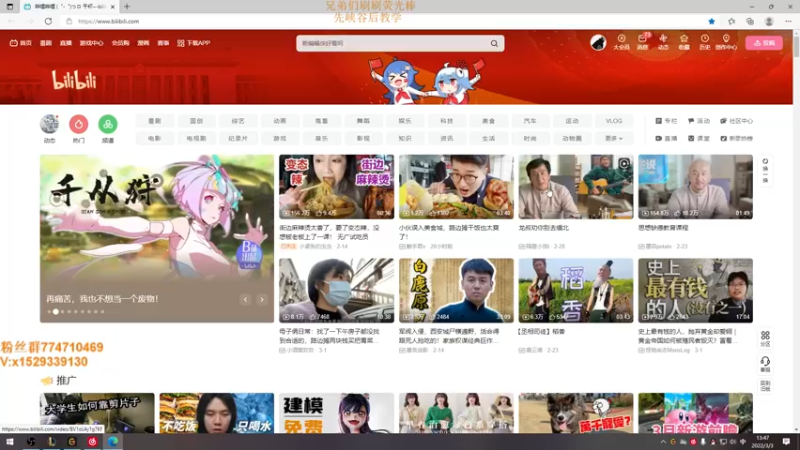Image resolution: width=800 pixels, height=450 pixels.
Task: Select the 国创 category button
Action: coord(196,121)
